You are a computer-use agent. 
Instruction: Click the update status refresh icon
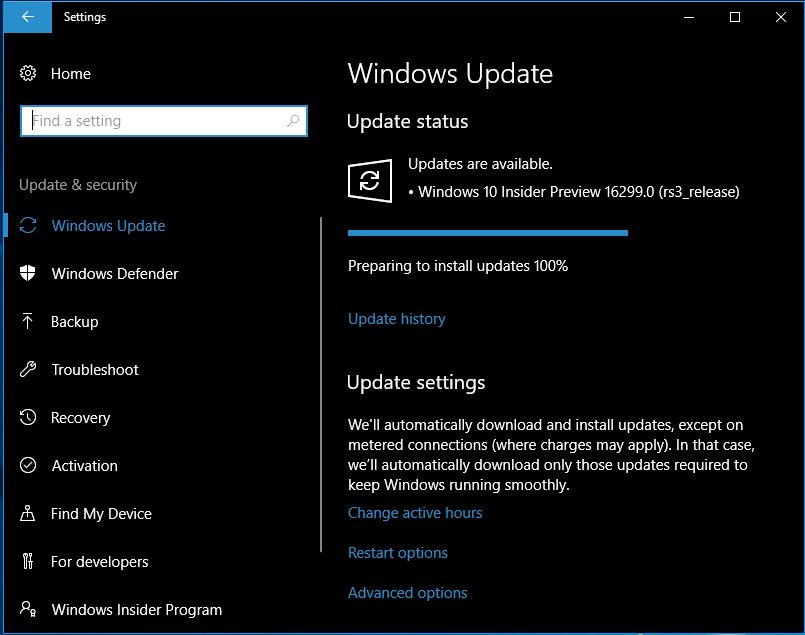coord(370,181)
